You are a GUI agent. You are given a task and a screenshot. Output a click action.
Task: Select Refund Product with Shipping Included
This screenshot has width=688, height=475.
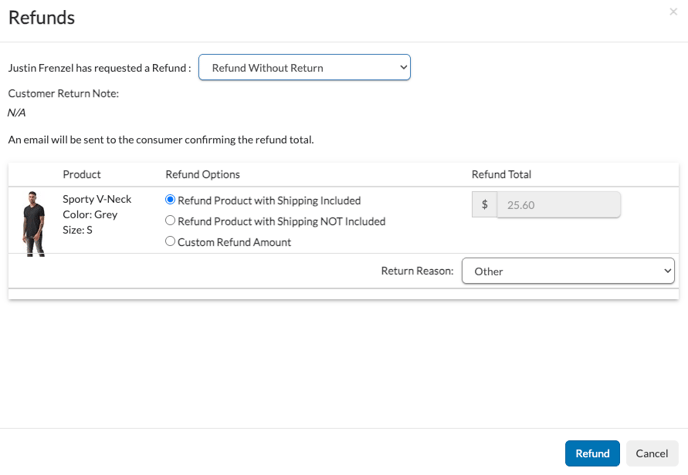tap(170, 200)
